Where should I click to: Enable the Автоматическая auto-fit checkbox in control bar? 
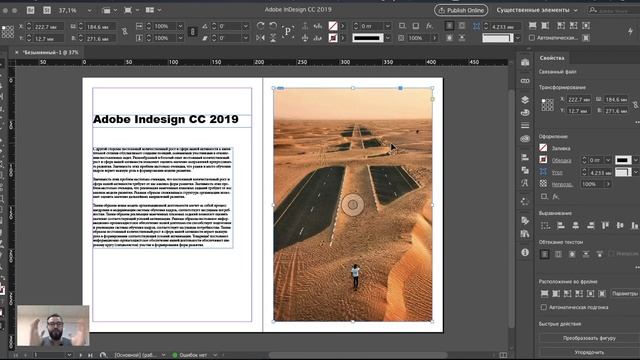coord(531,38)
